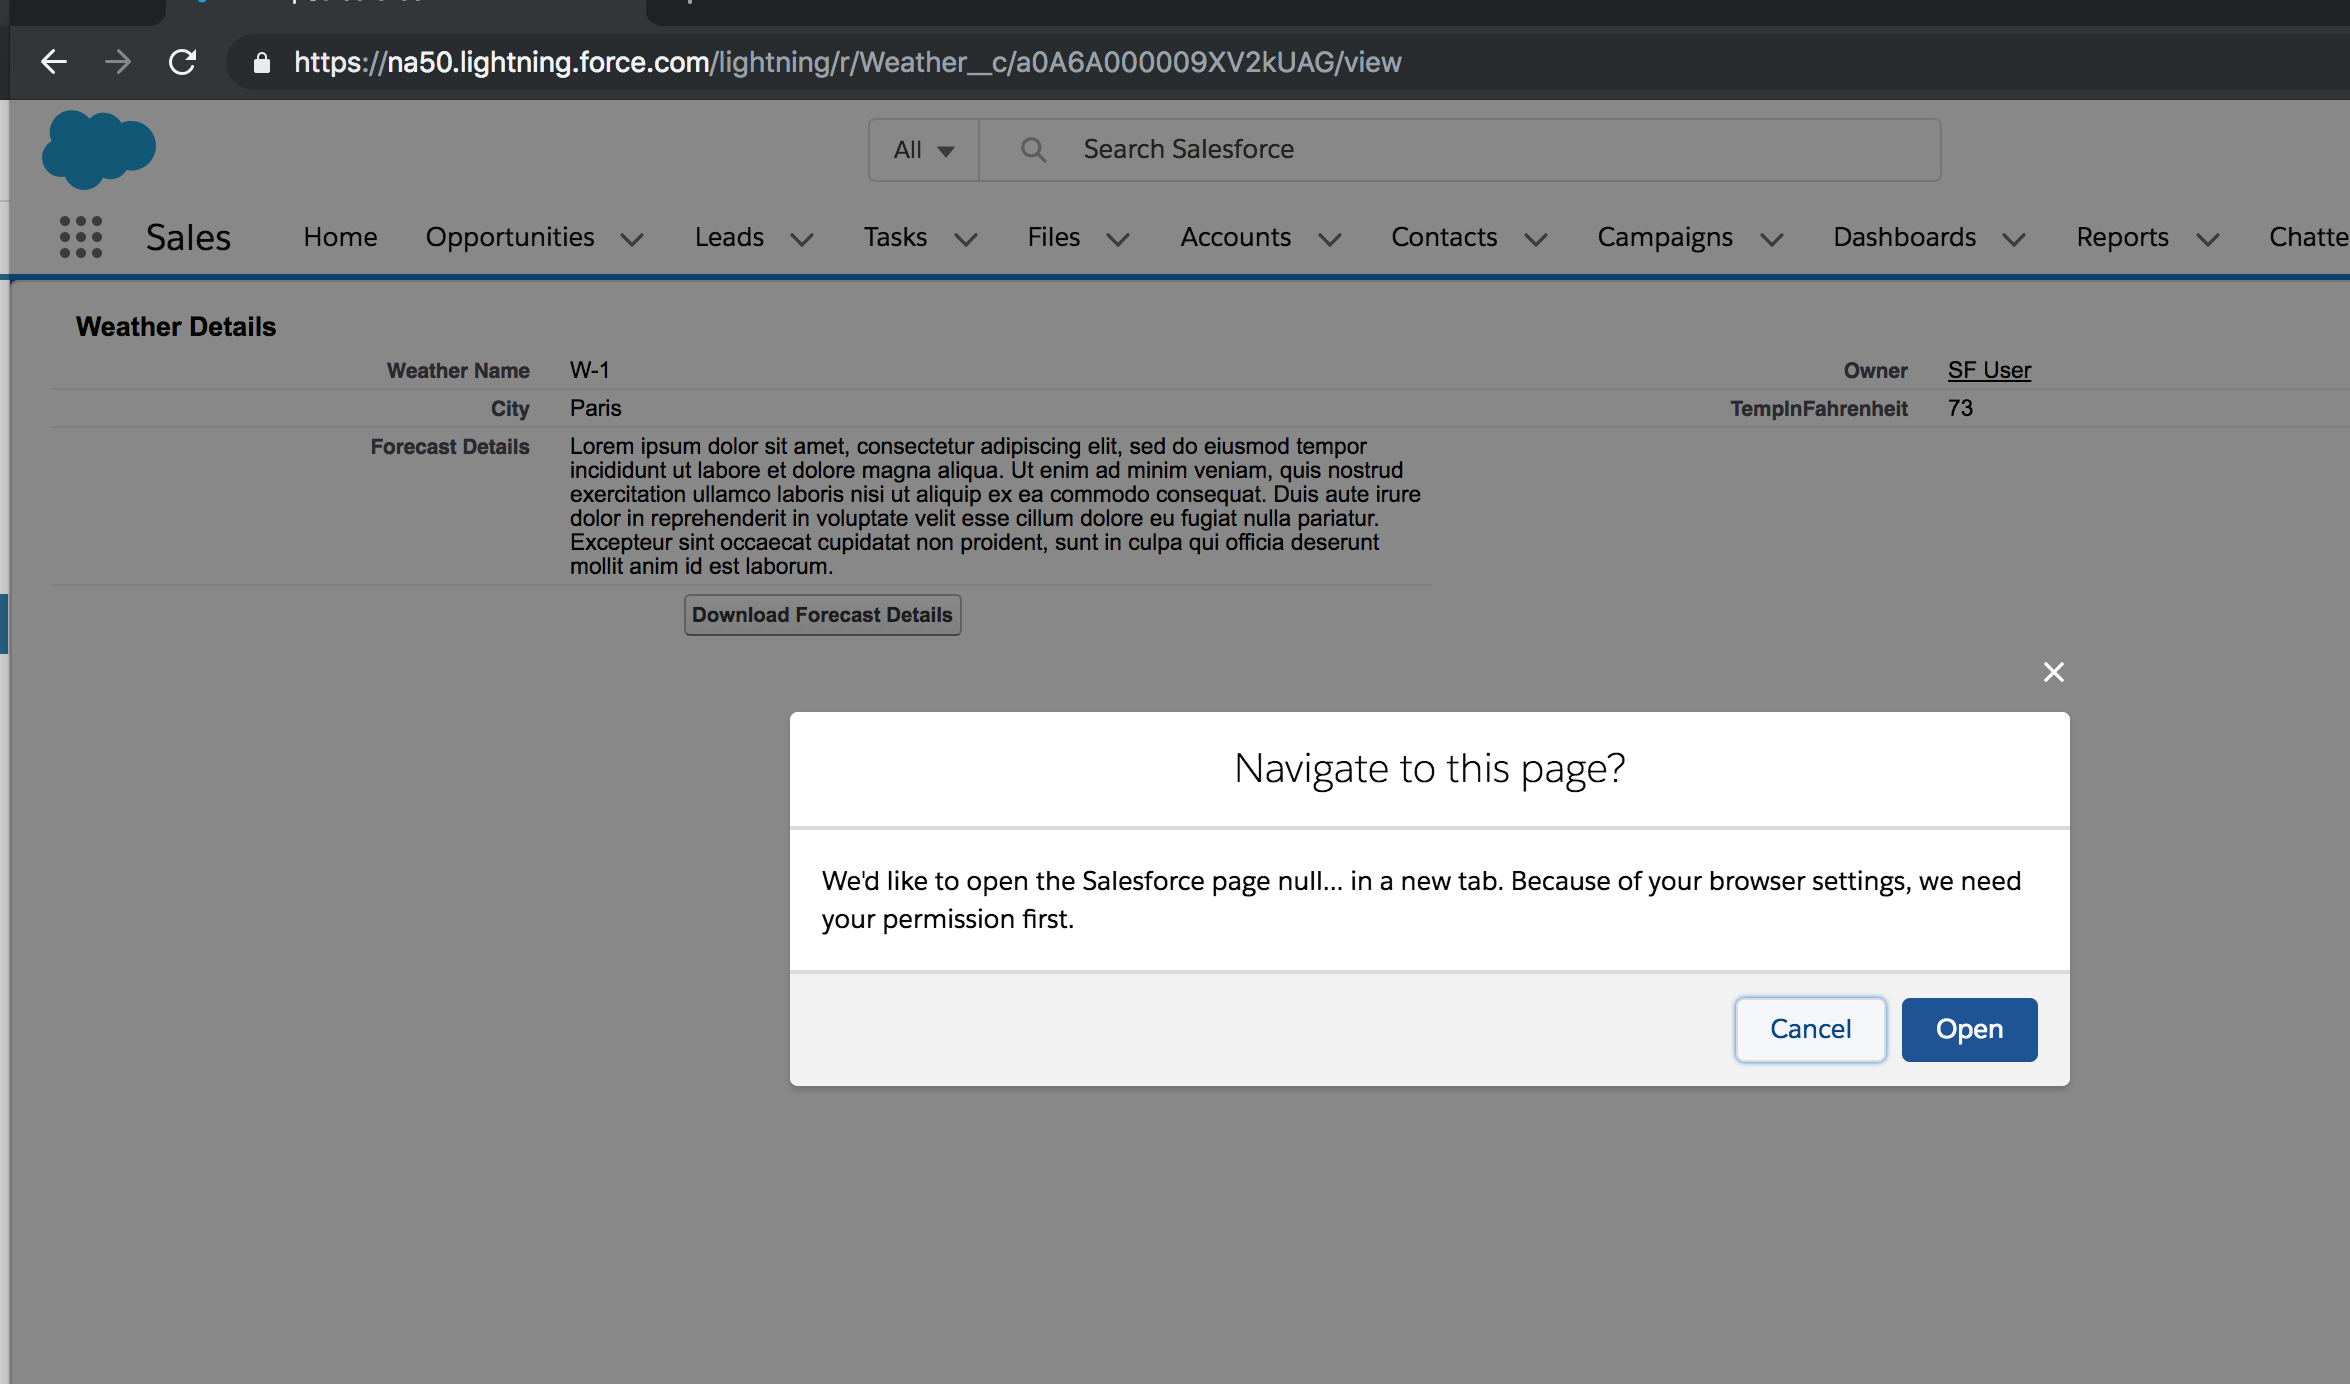The height and width of the screenshot is (1384, 2350).
Task: Go back using the browser back arrow
Action: click(53, 61)
